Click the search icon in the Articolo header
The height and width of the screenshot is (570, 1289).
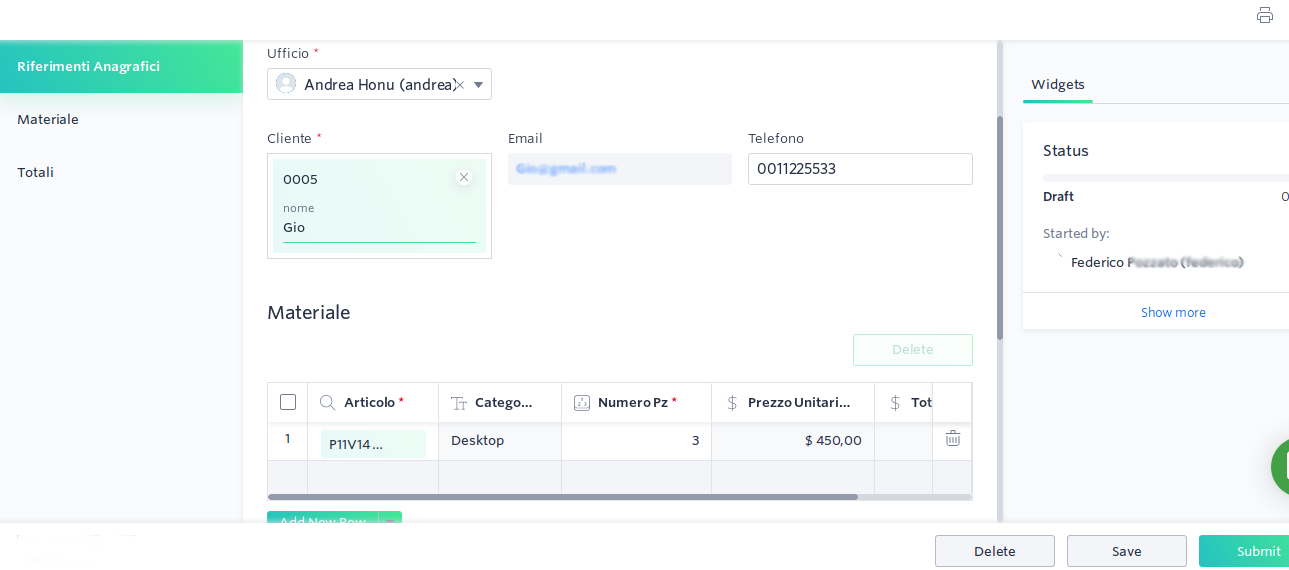[327, 402]
